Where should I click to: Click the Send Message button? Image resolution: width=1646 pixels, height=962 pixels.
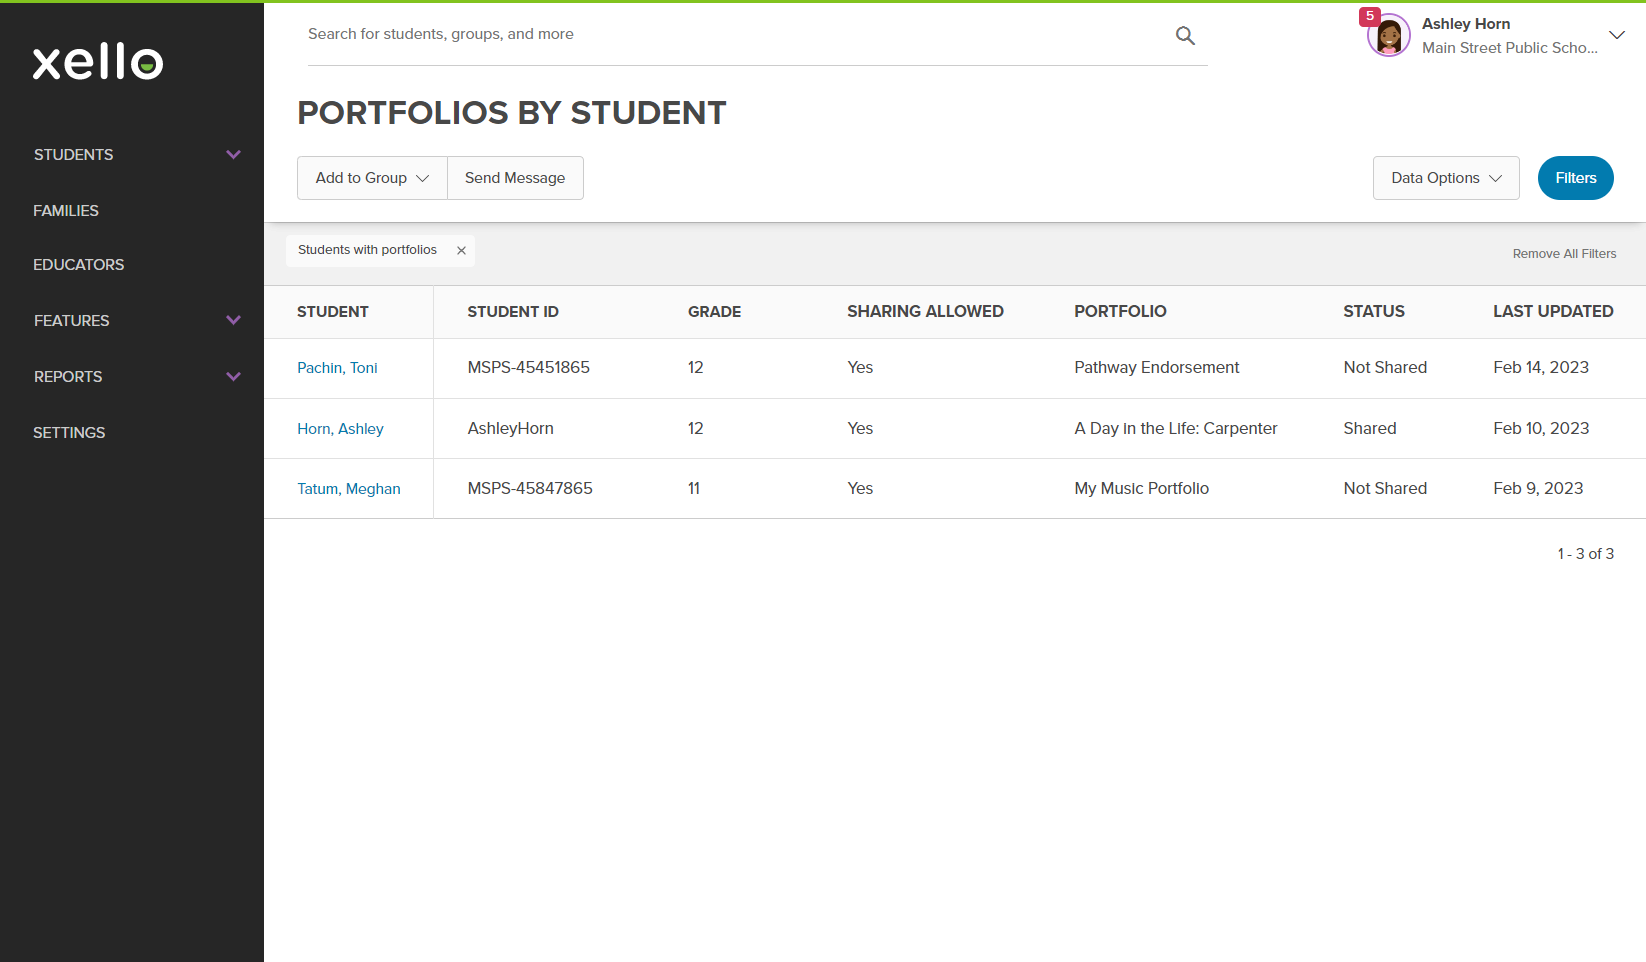coord(515,177)
